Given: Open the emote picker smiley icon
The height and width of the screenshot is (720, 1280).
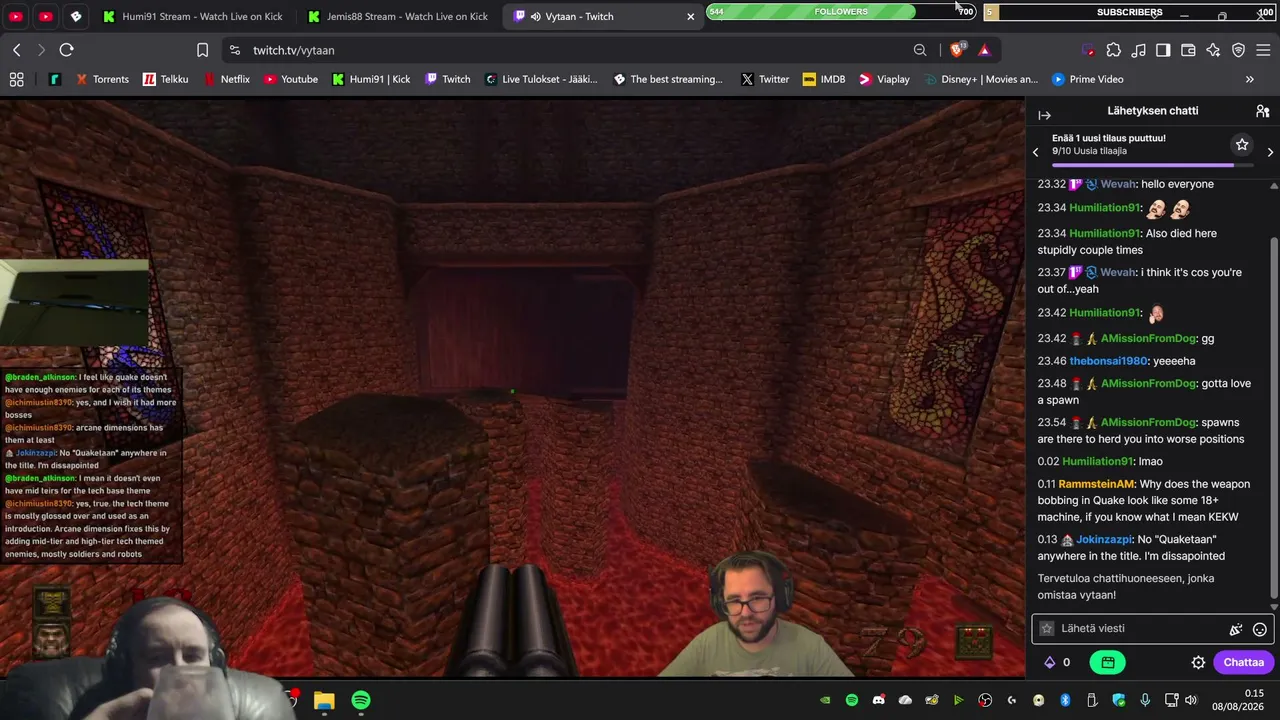Looking at the screenshot, I should pyautogui.click(x=1260, y=629).
